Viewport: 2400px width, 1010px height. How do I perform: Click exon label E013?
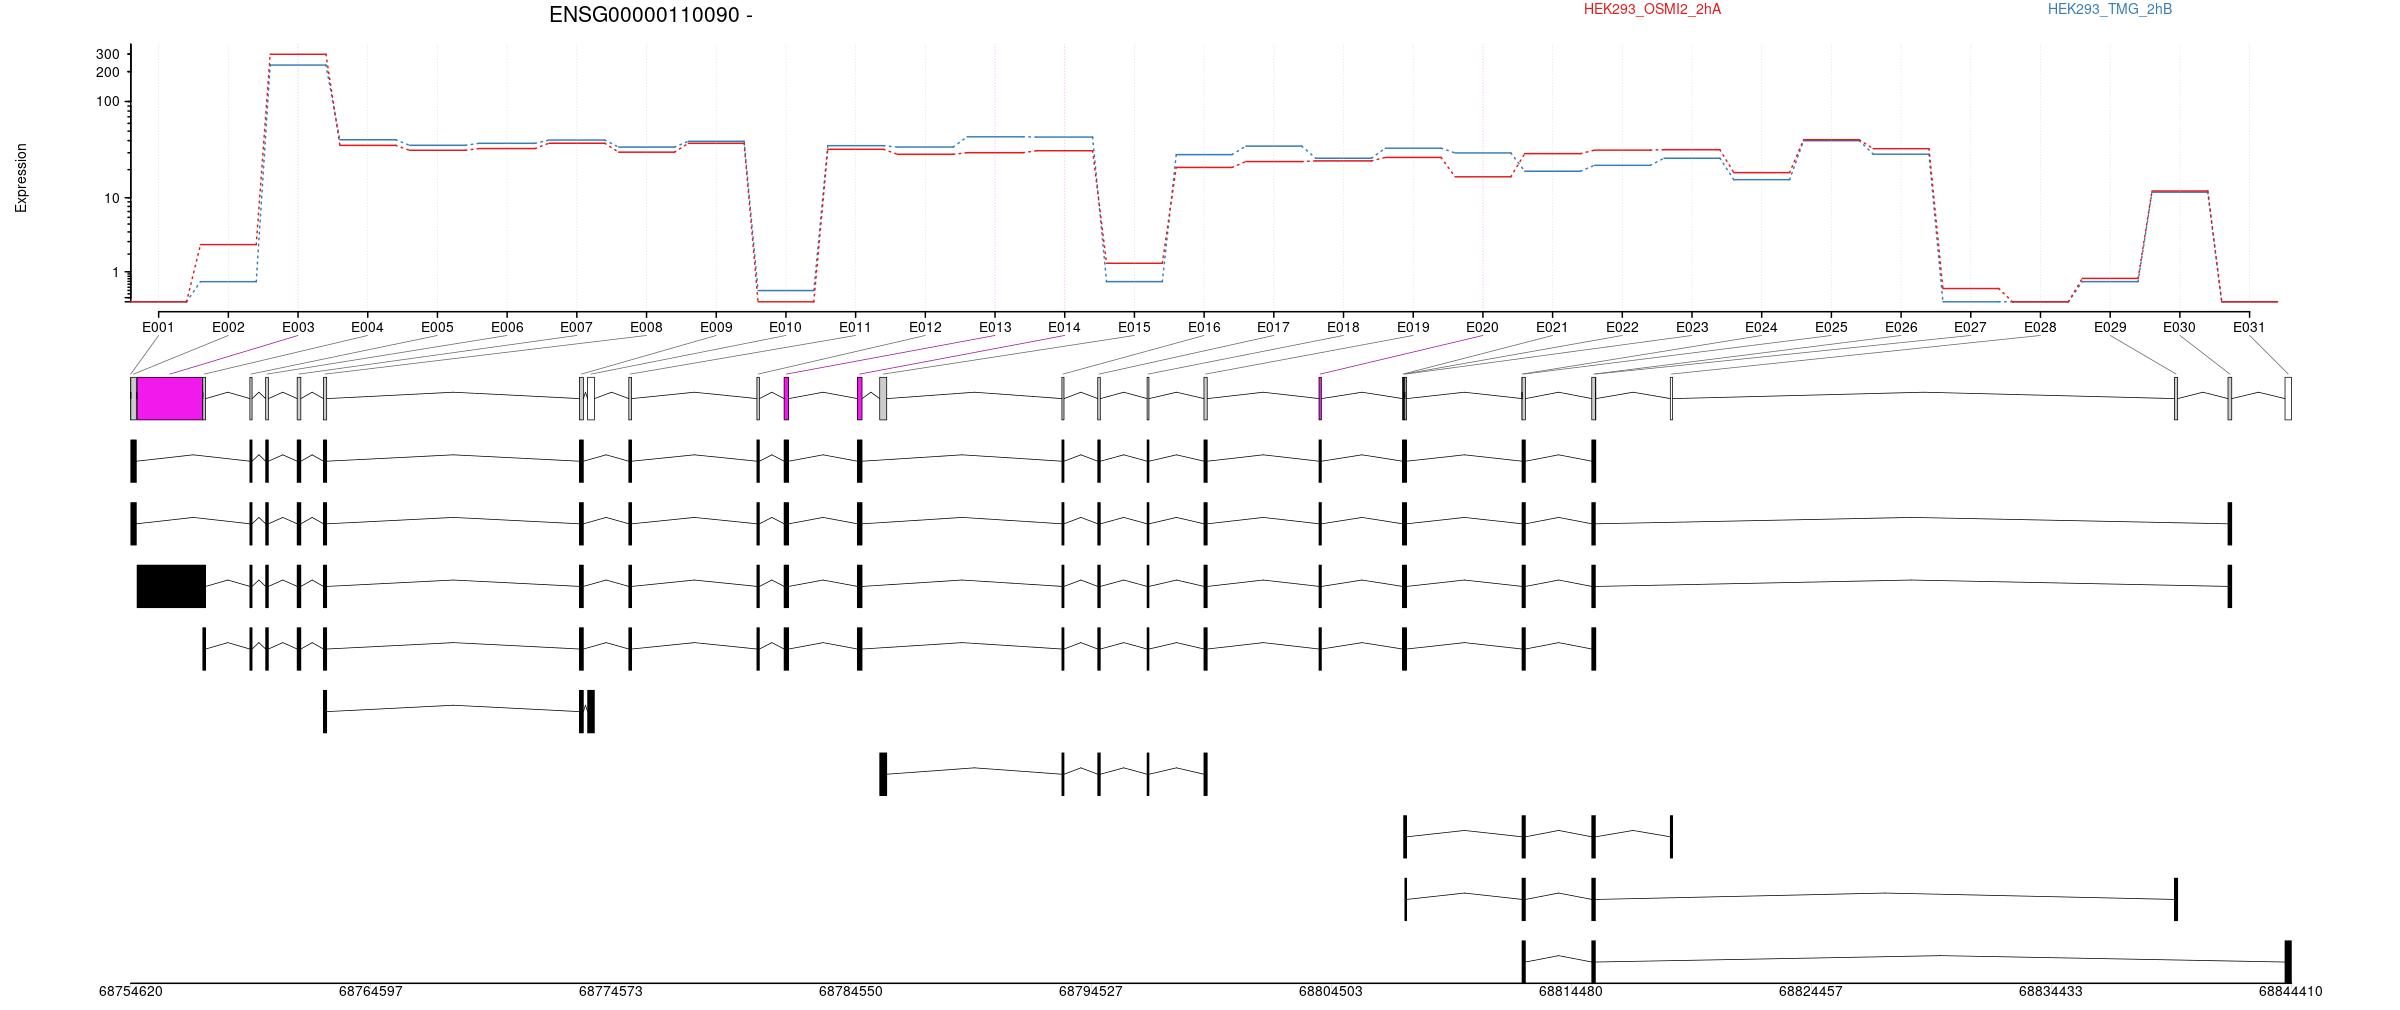click(995, 327)
